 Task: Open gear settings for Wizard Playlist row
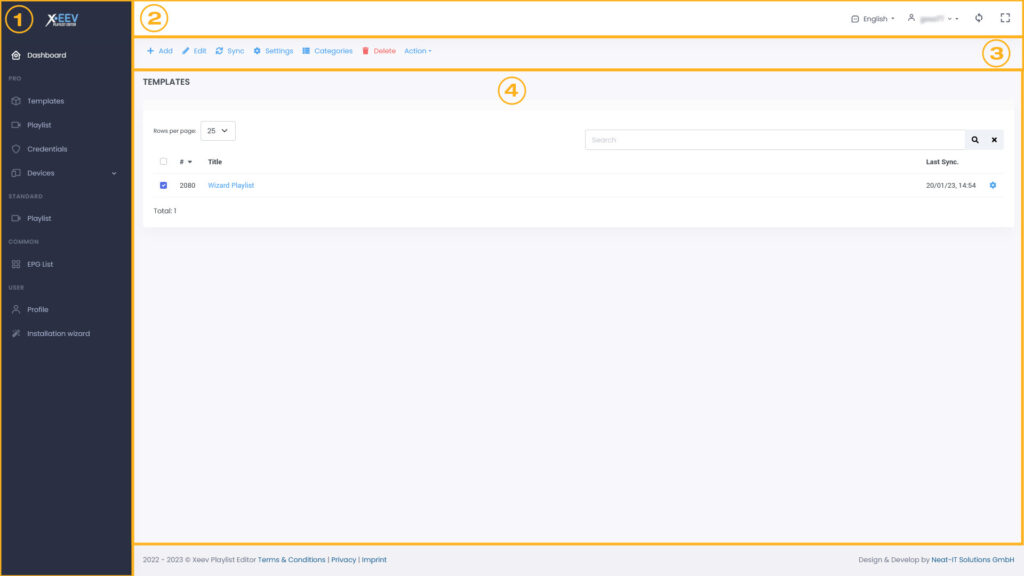coord(993,185)
